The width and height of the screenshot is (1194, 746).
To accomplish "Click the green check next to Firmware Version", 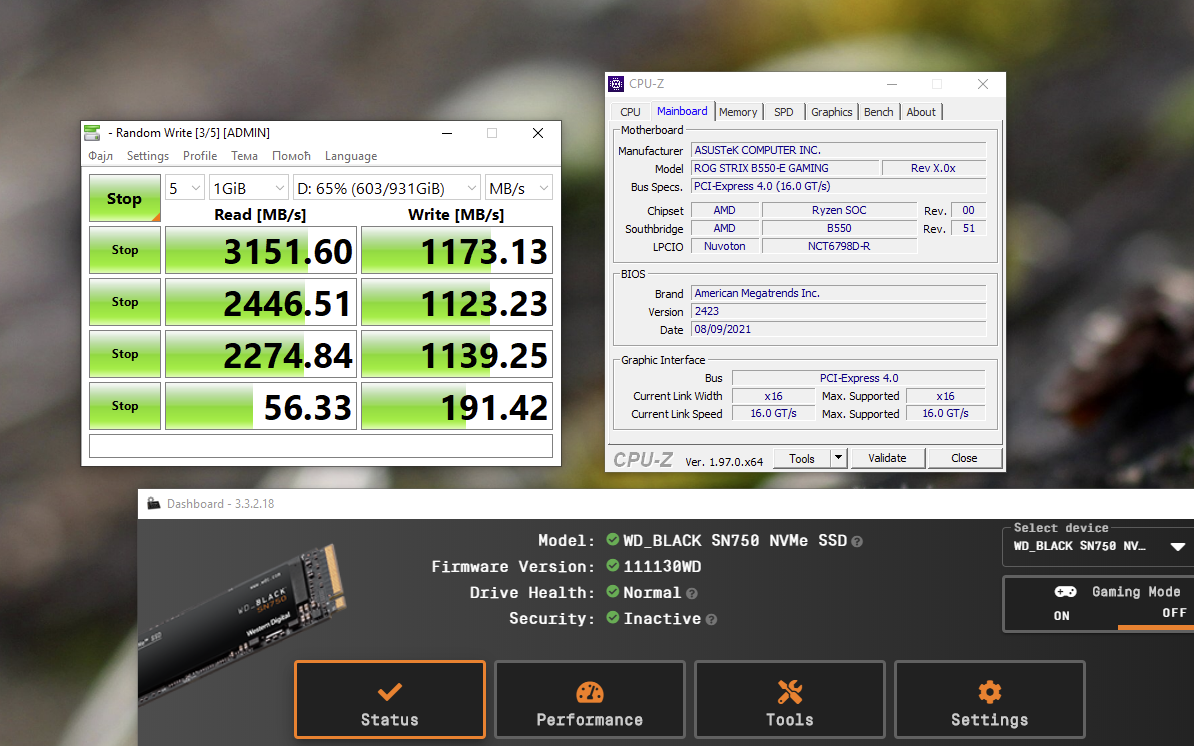I will (612, 566).
